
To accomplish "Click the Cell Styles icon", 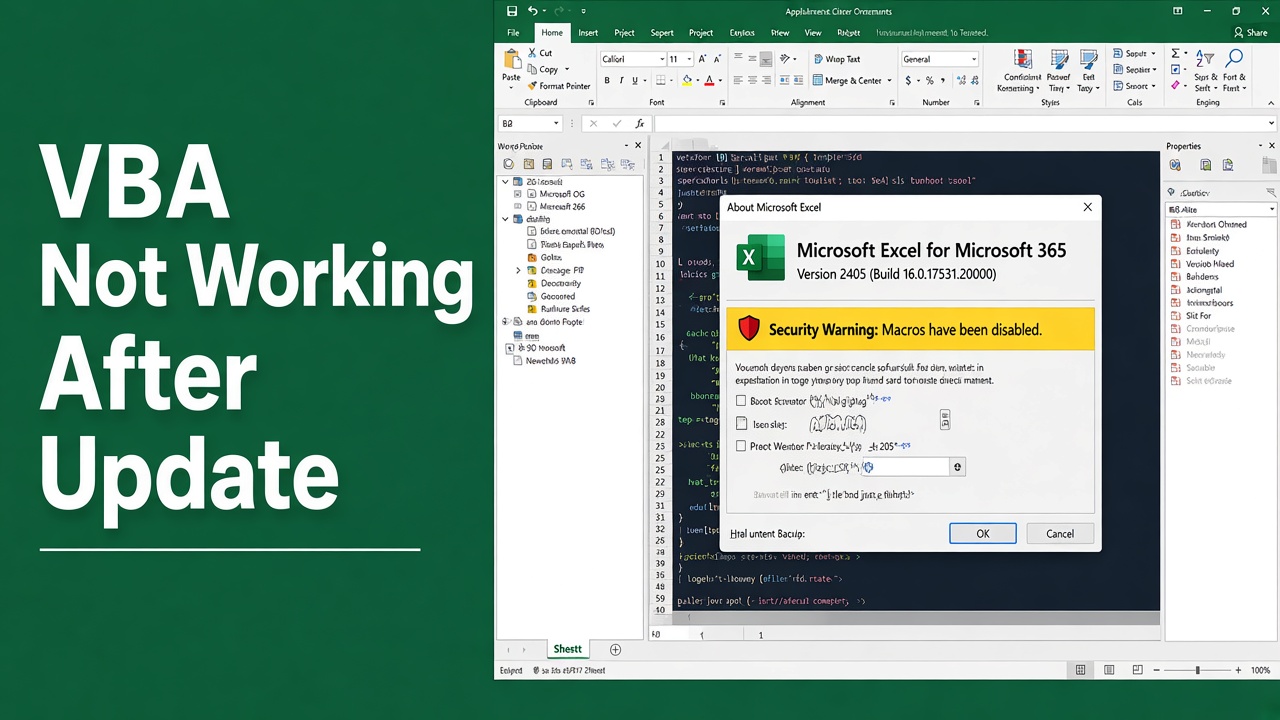I will pyautogui.click(x=1087, y=60).
